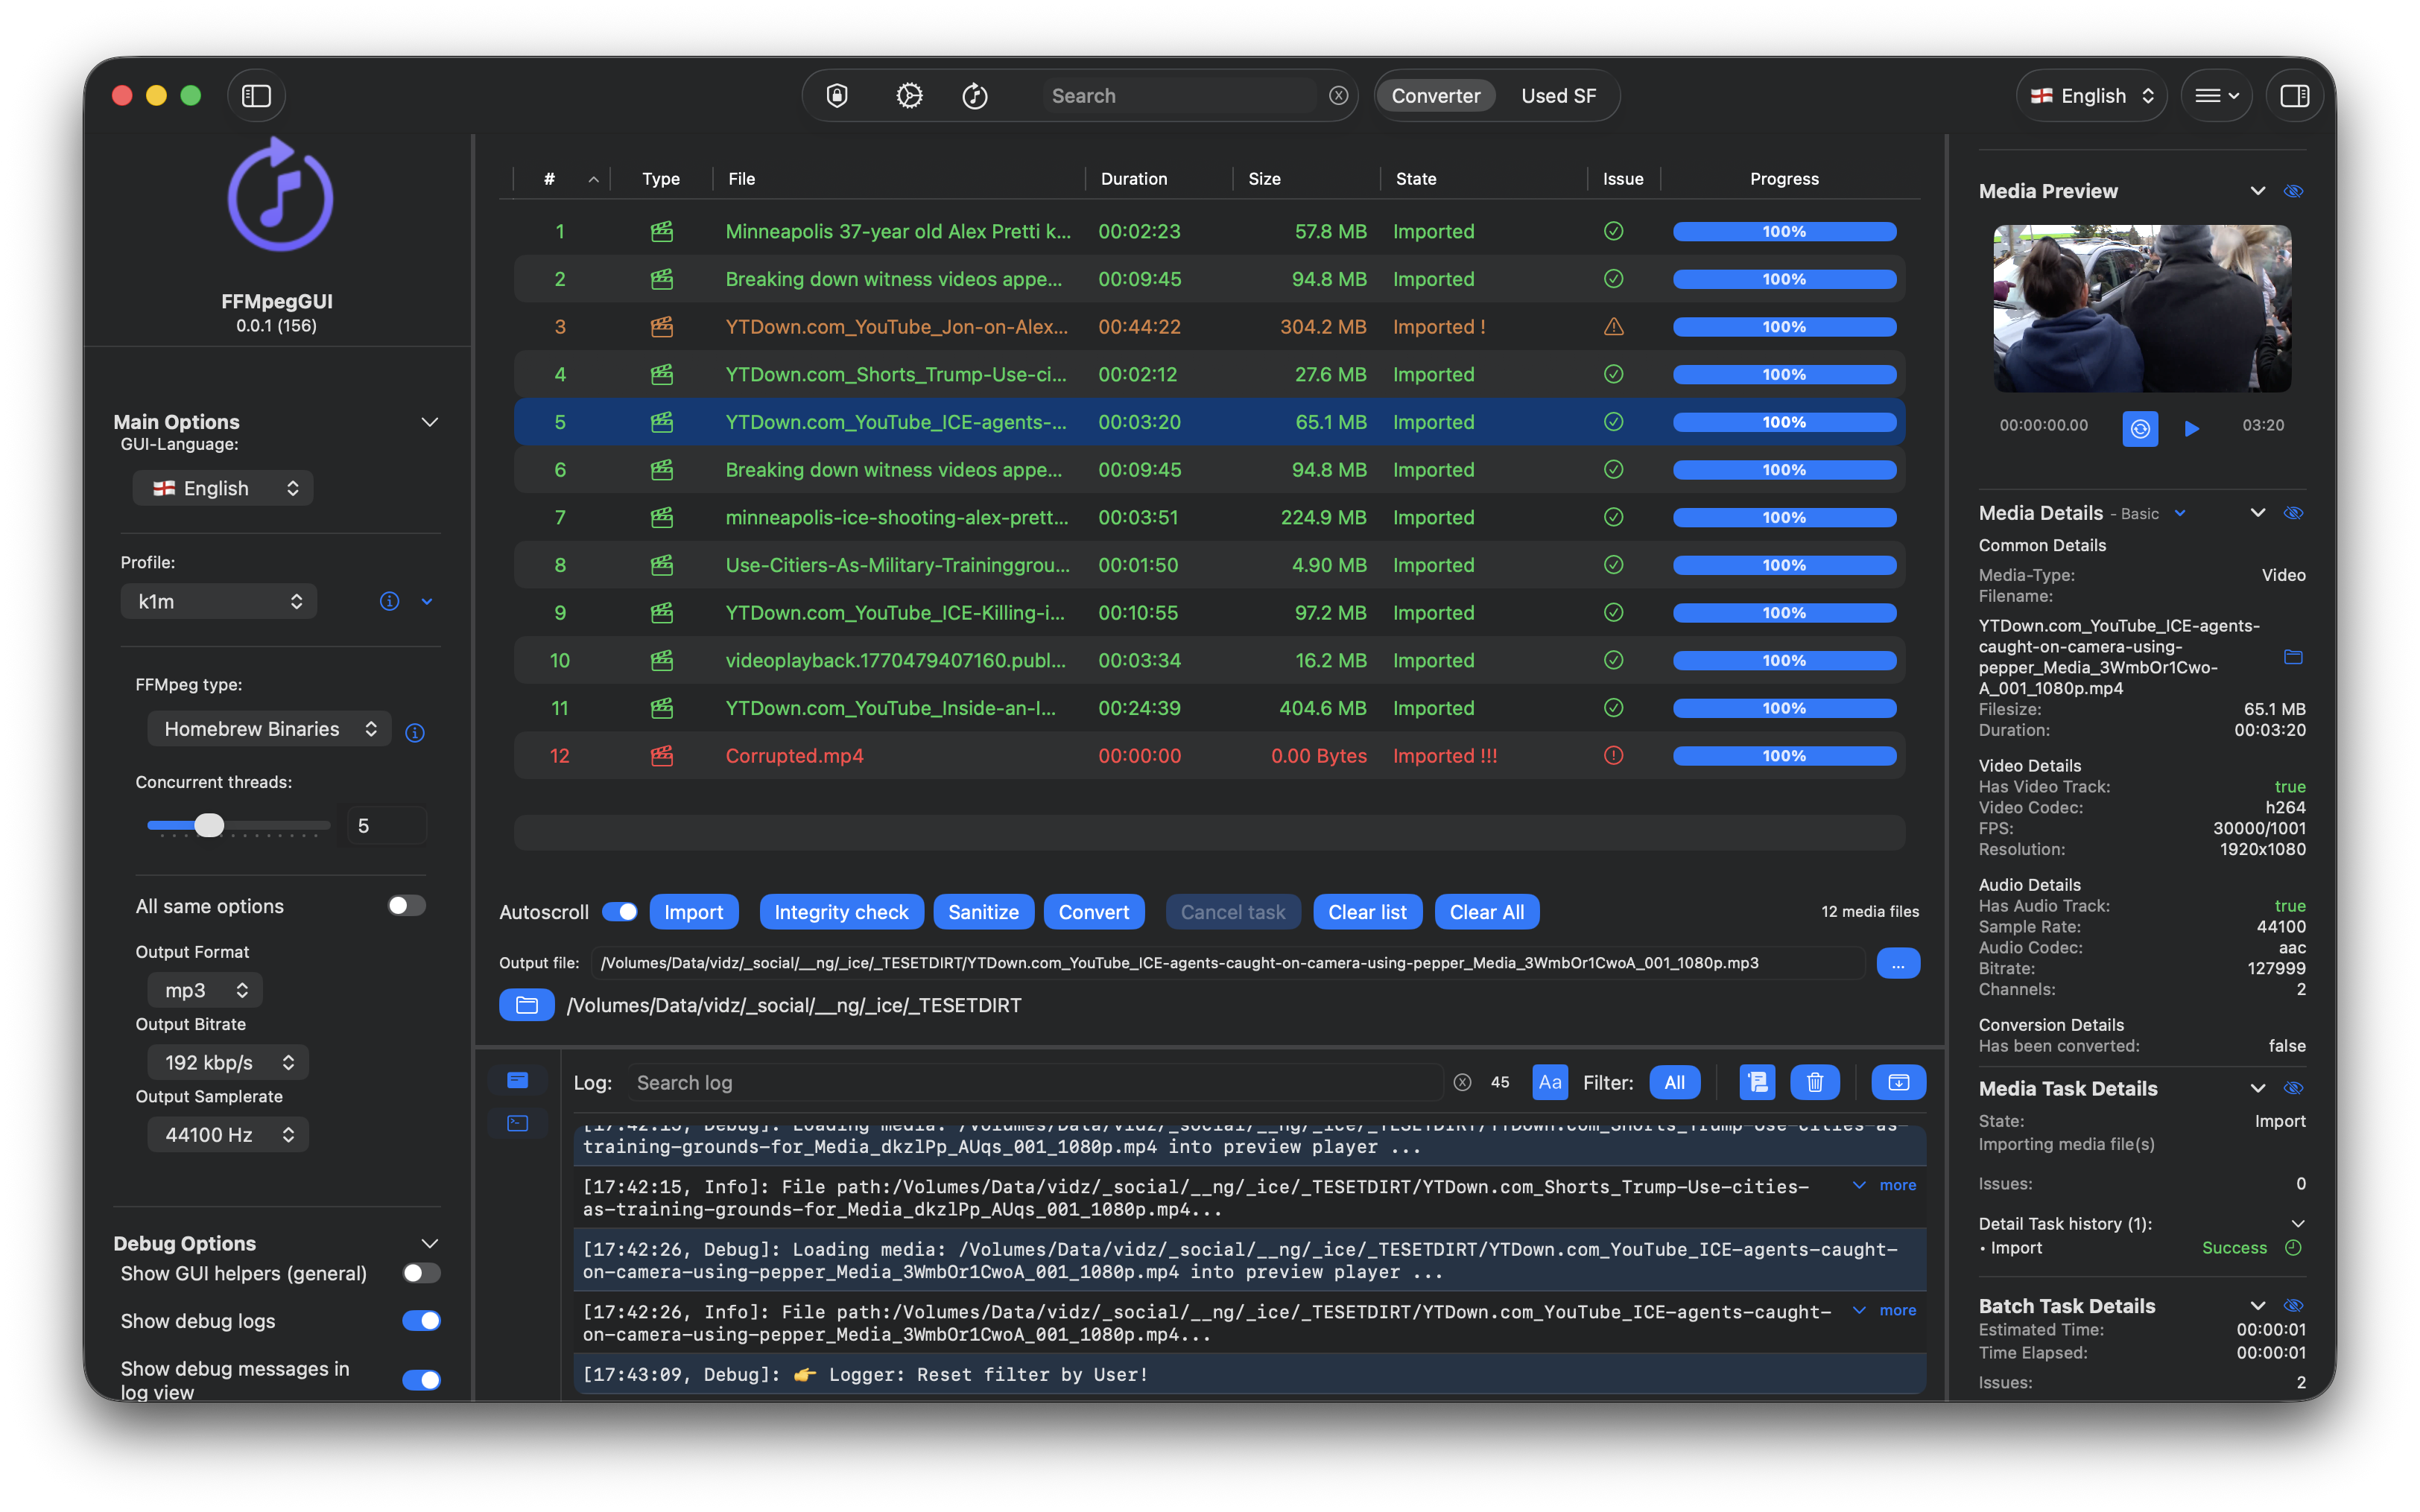The width and height of the screenshot is (2420, 1512).
Task: Open the output folder button icon
Action: (x=527, y=1005)
